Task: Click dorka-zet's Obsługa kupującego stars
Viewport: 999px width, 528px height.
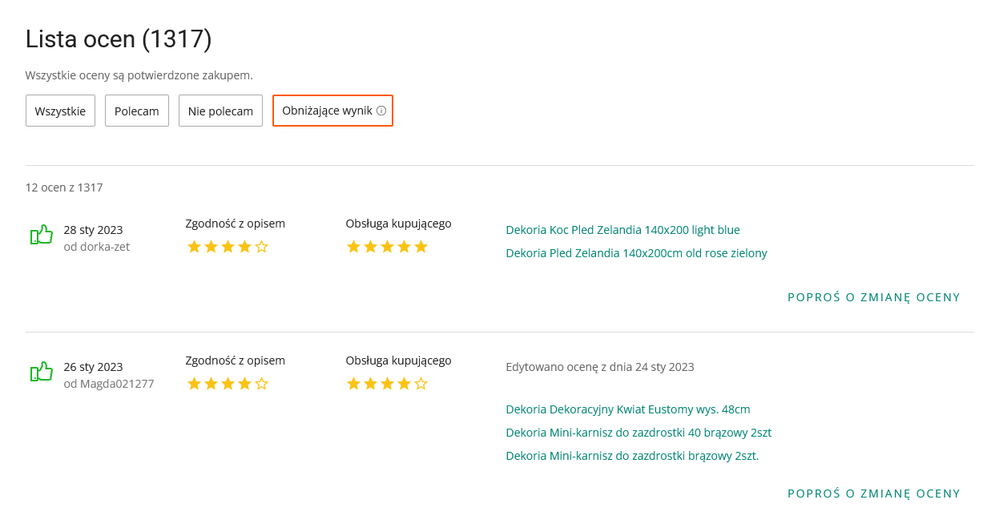Action: point(387,247)
